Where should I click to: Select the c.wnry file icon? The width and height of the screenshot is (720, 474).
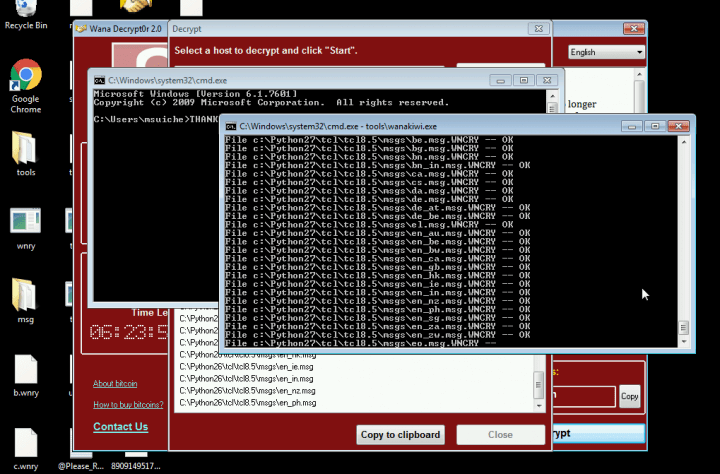[26, 449]
